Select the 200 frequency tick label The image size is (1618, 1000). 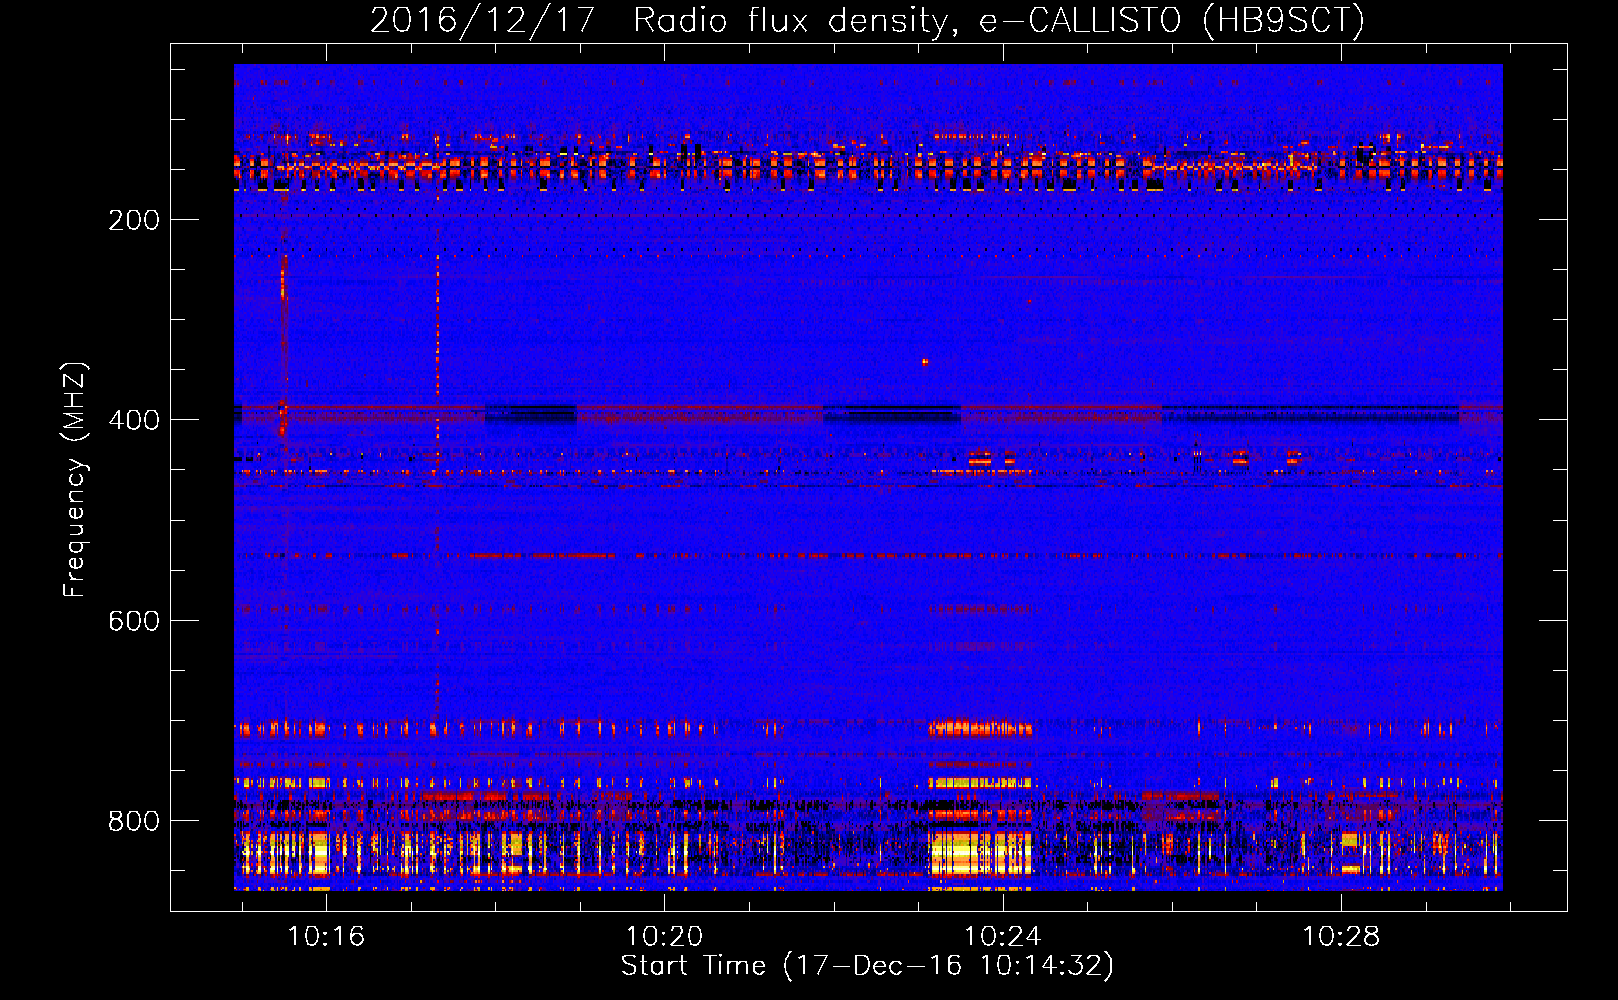tap(134, 220)
